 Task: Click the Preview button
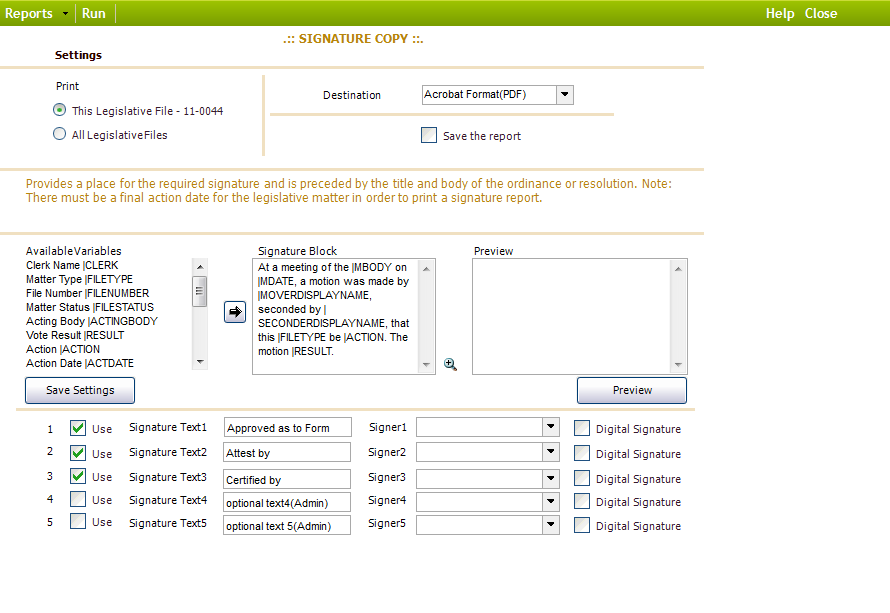(631, 390)
